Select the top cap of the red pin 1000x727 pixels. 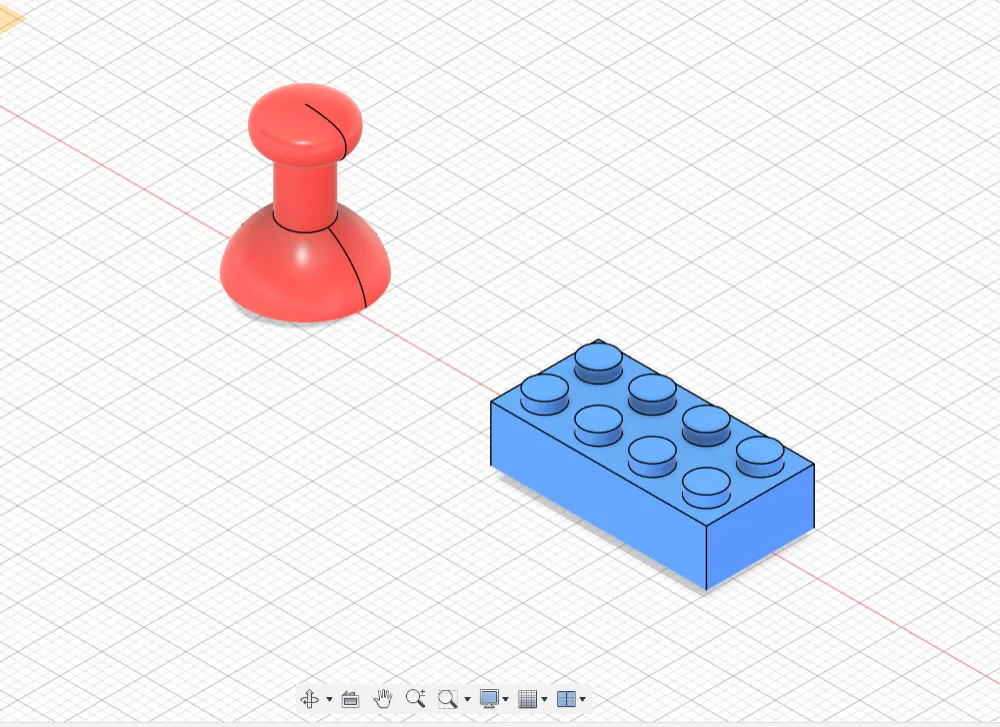[x=305, y=122]
